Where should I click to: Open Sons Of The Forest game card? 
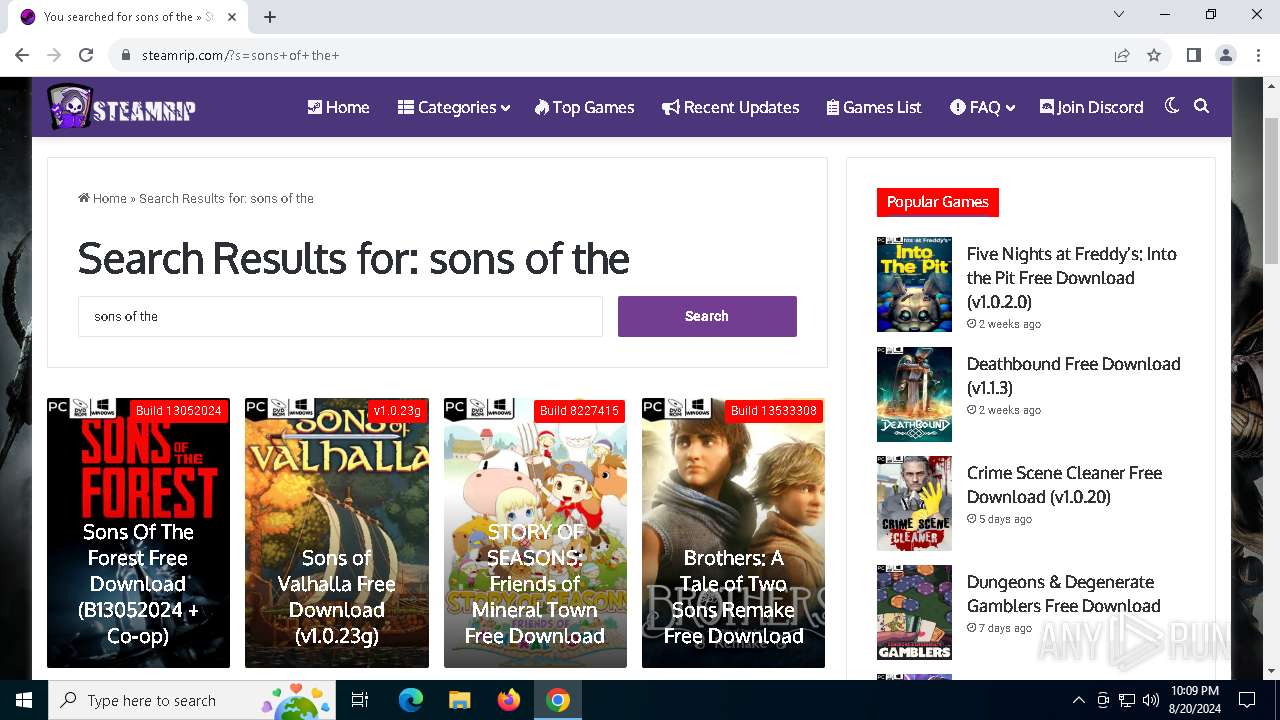point(138,533)
